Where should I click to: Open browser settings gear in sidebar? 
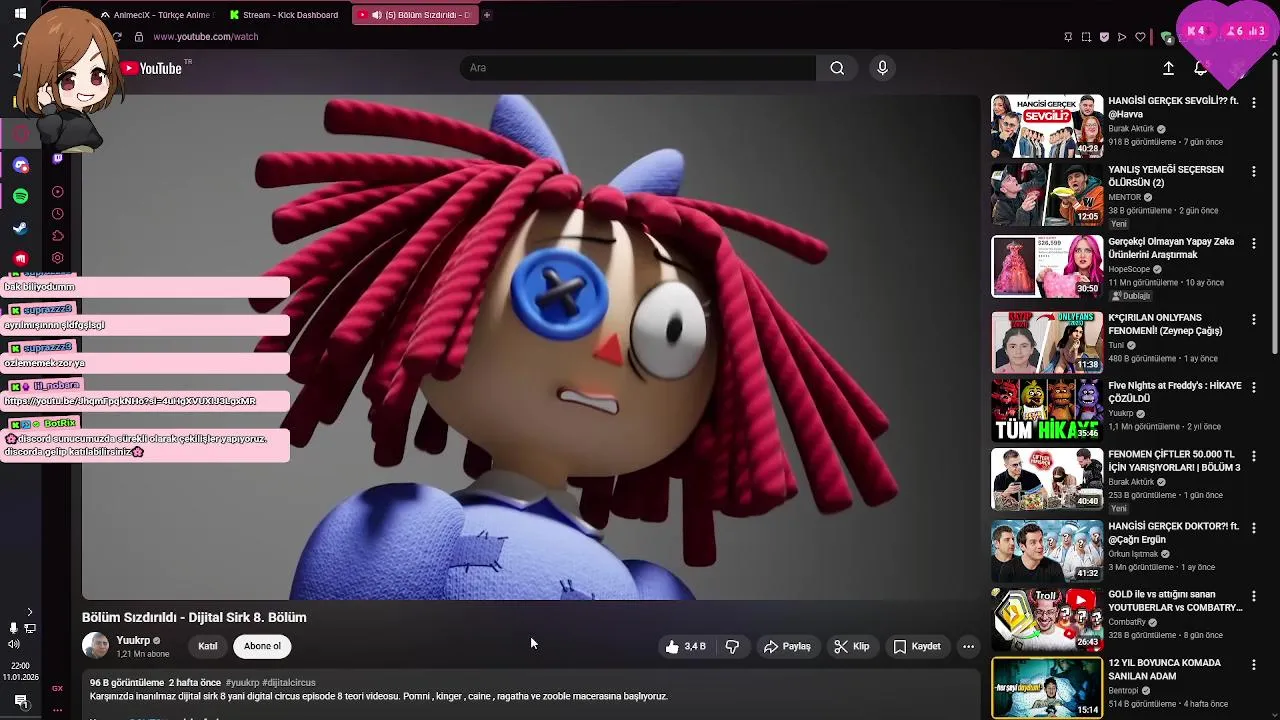58,258
